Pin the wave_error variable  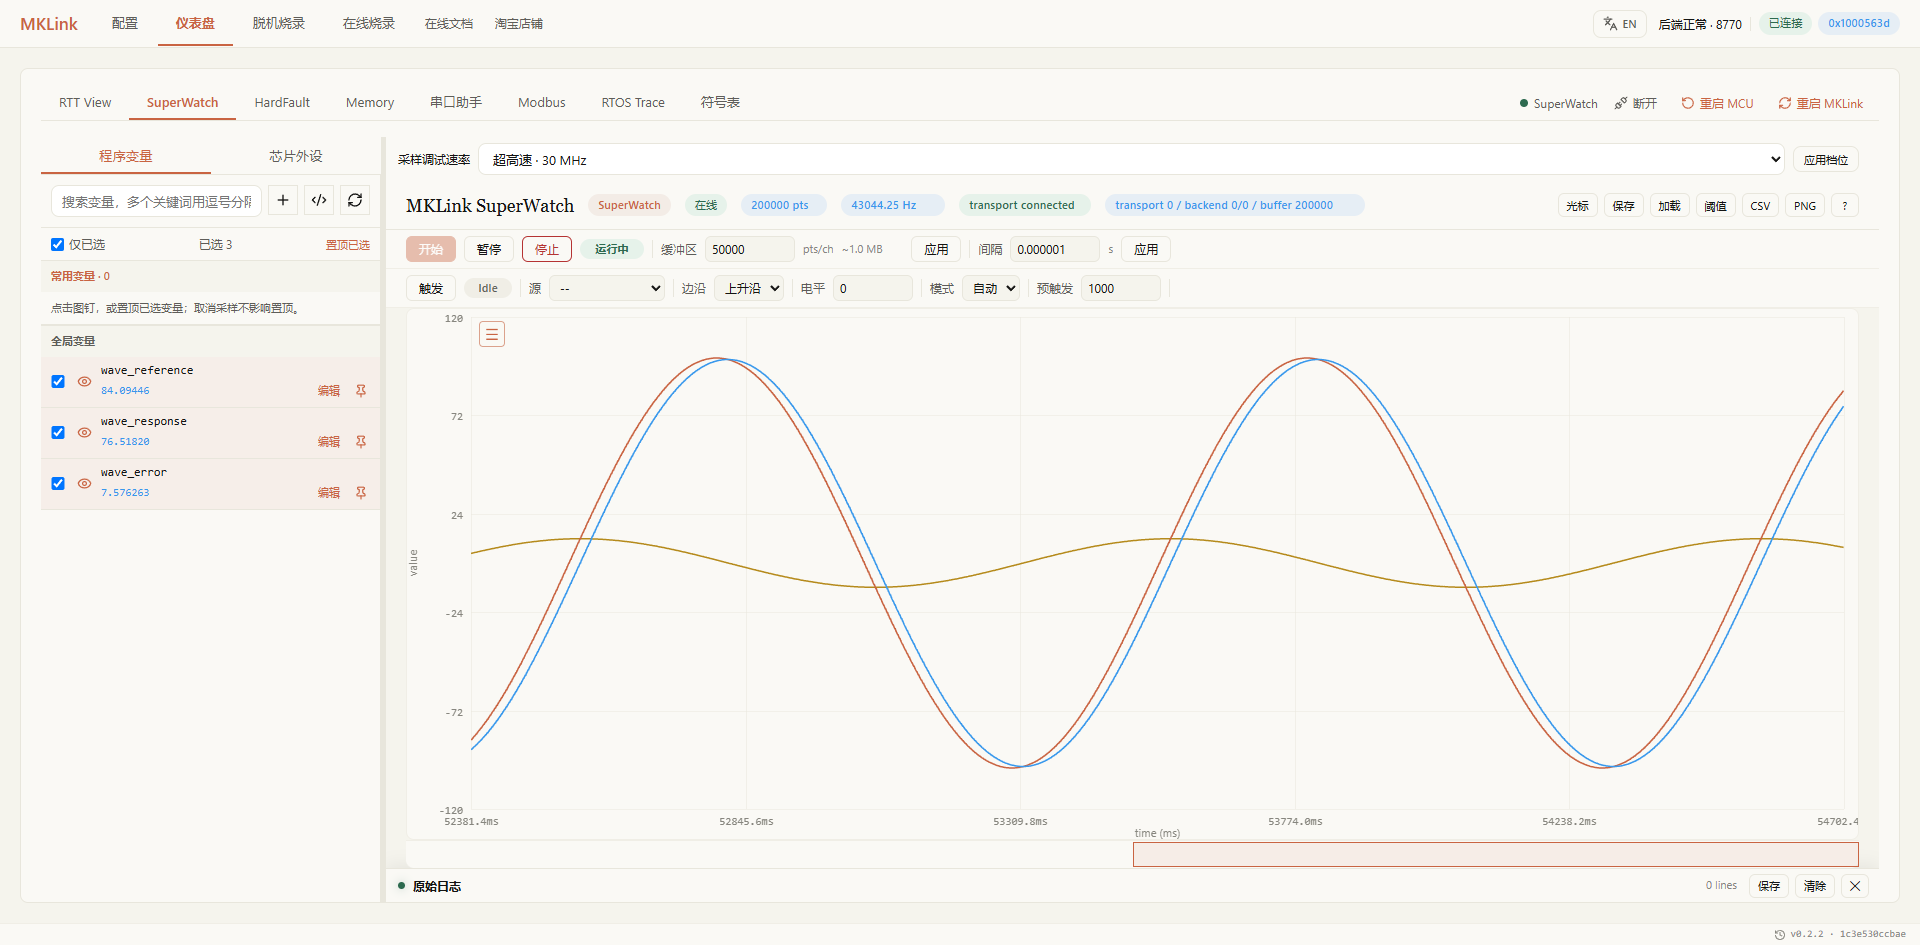coord(361,493)
